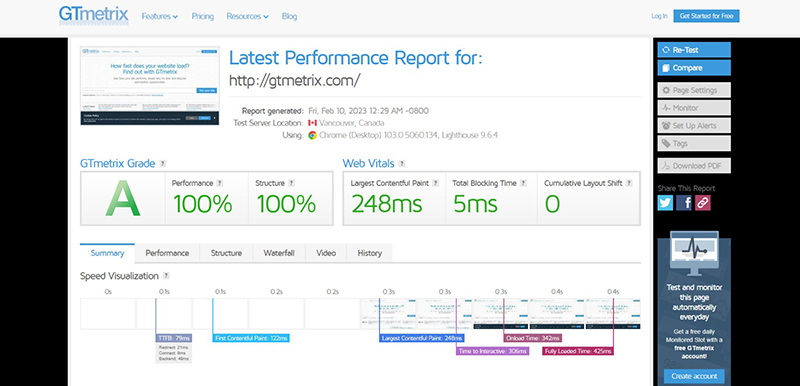The width and height of the screenshot is (800, 386).
Task: Click the Log In link
Action: pyautogui.click(x=659, y=16)
